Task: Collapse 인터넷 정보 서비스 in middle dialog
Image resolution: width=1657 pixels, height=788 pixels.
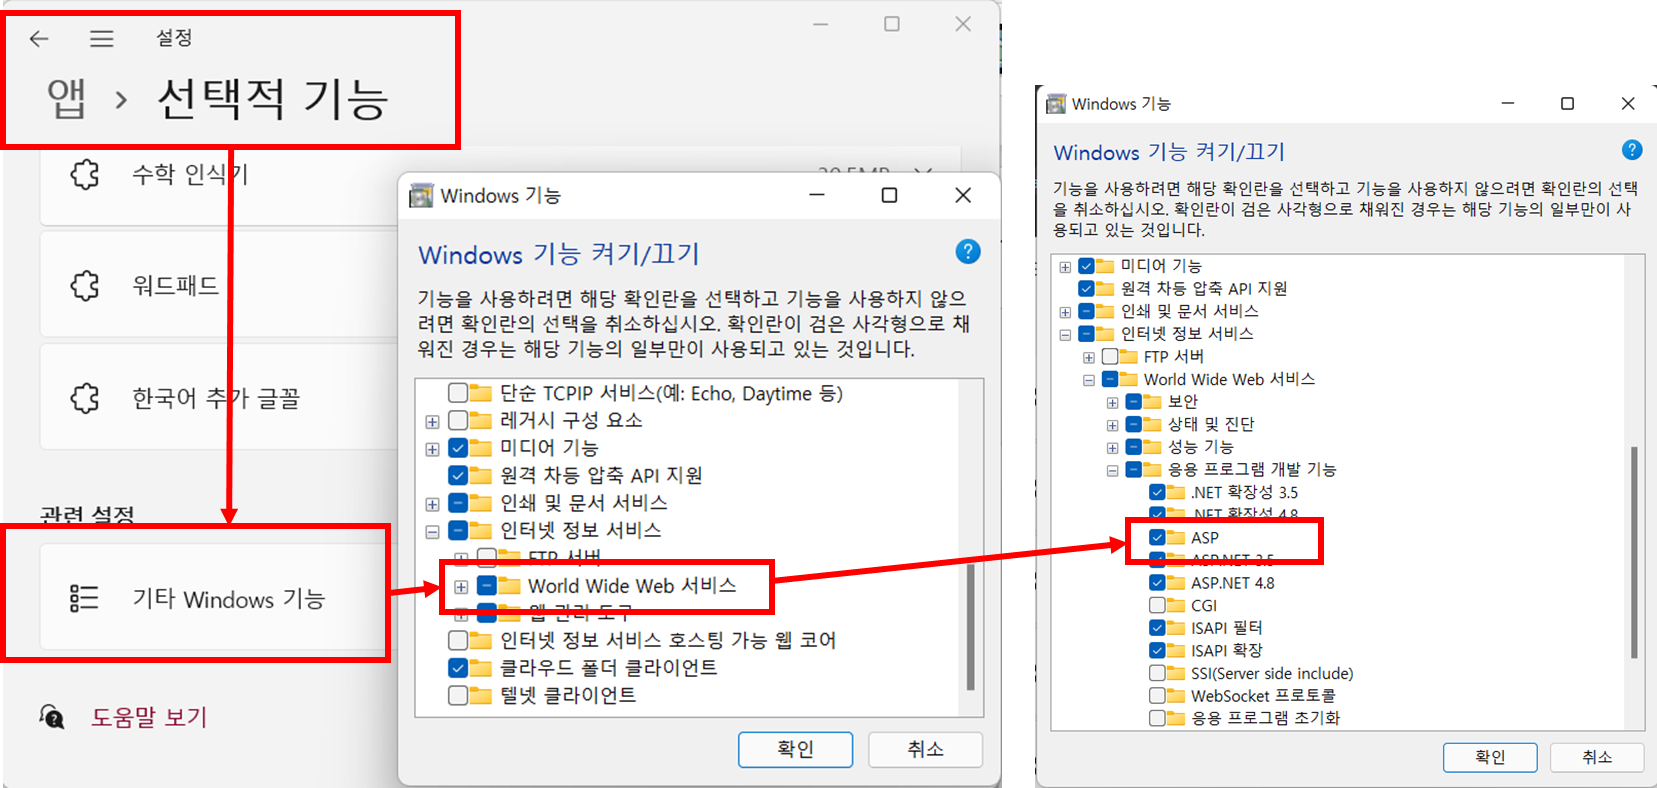Action: (432, 532)
